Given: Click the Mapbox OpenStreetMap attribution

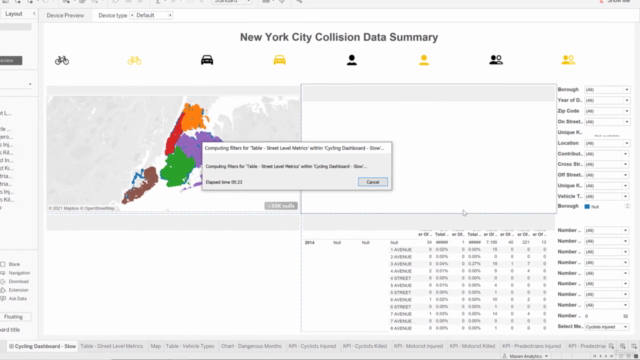Looking at the screenshot, I should pos(82,208).
